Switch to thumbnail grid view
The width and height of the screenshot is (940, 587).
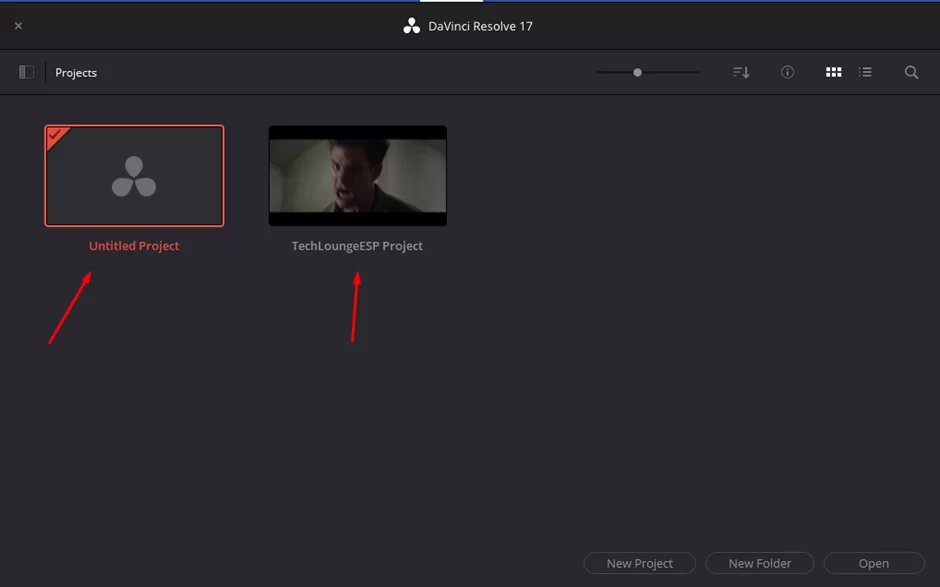click(x=833, y=72)
